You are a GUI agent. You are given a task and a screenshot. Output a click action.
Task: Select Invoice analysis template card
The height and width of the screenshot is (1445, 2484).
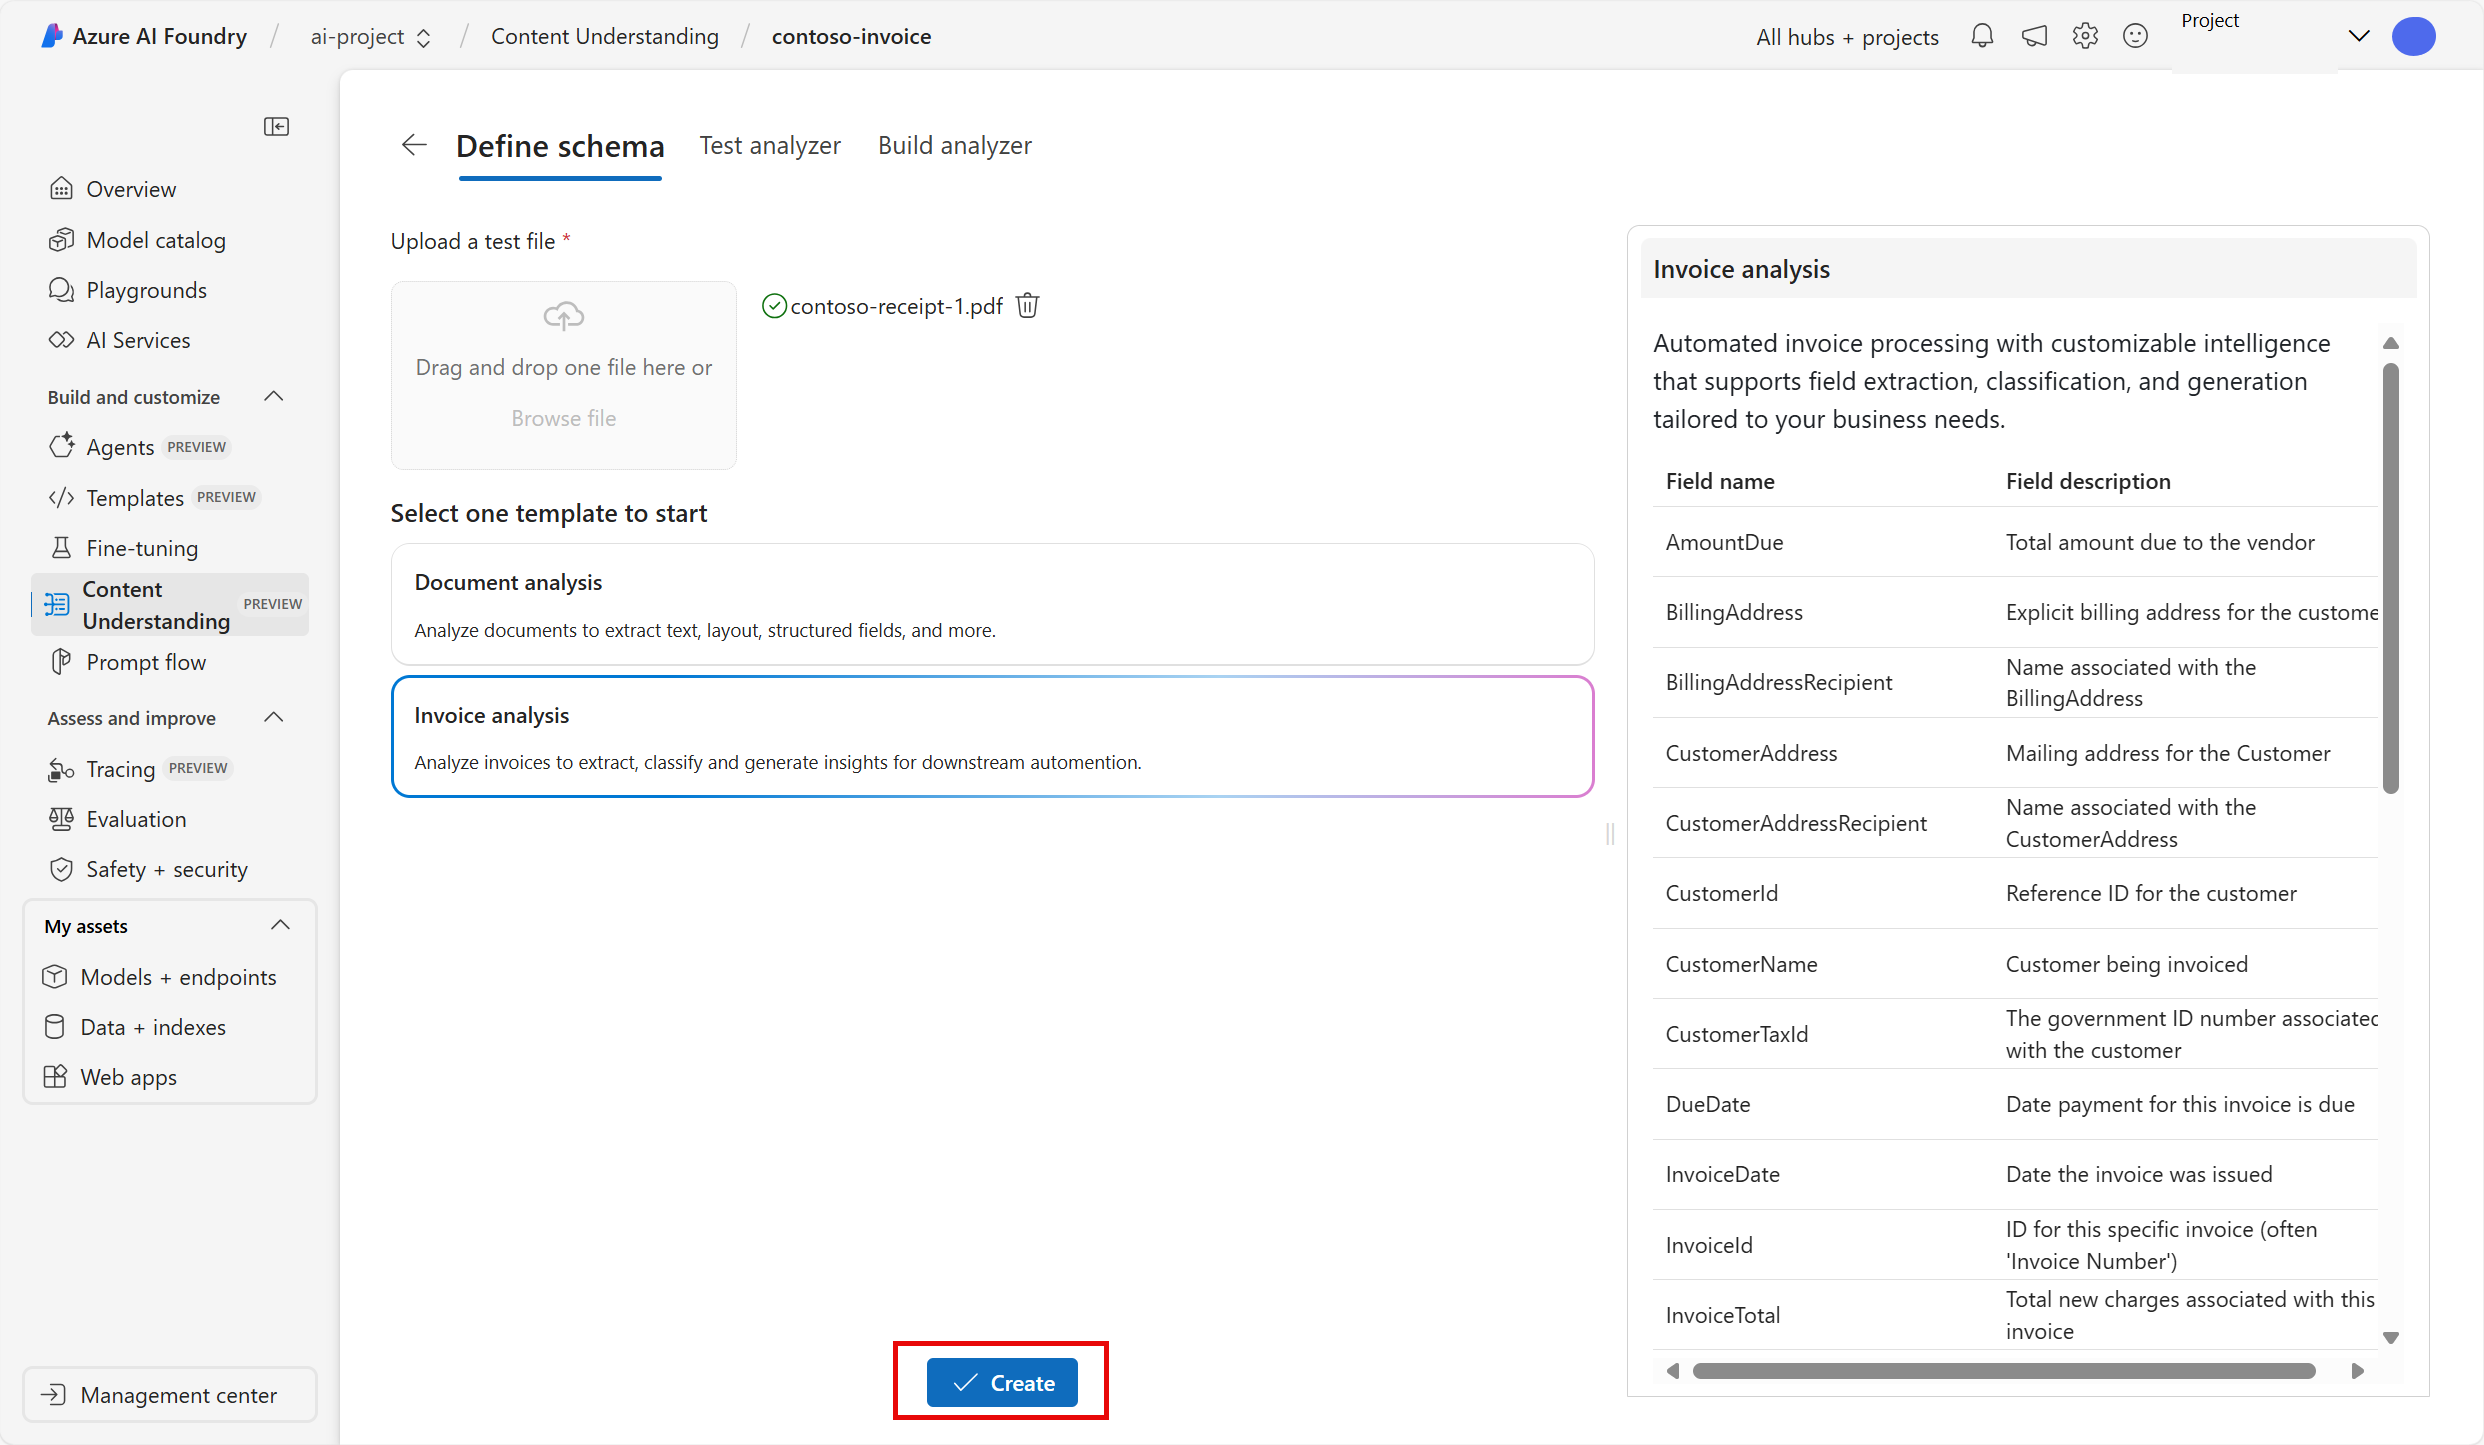(x=992, y=737)
